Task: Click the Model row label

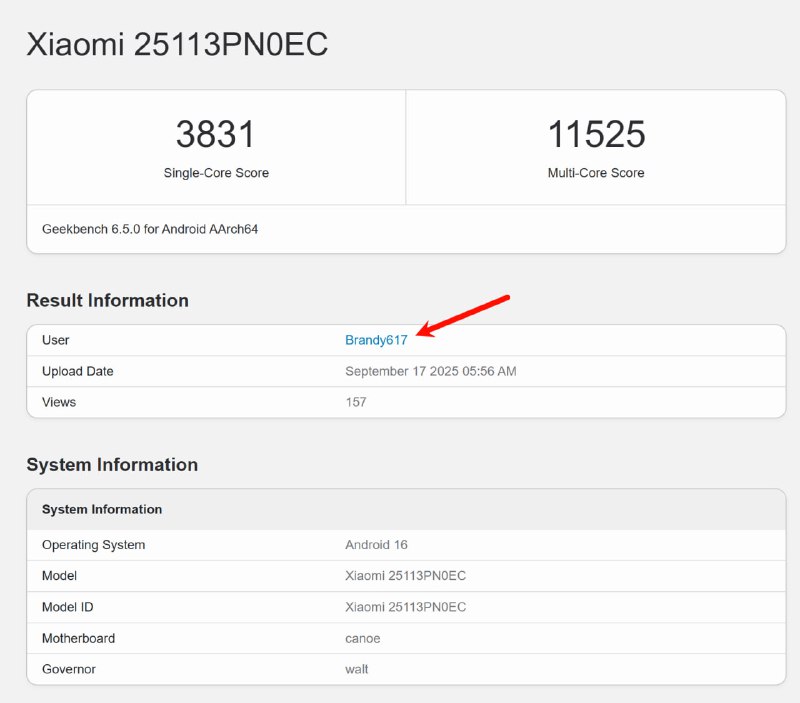Action: tap(59, 576)
